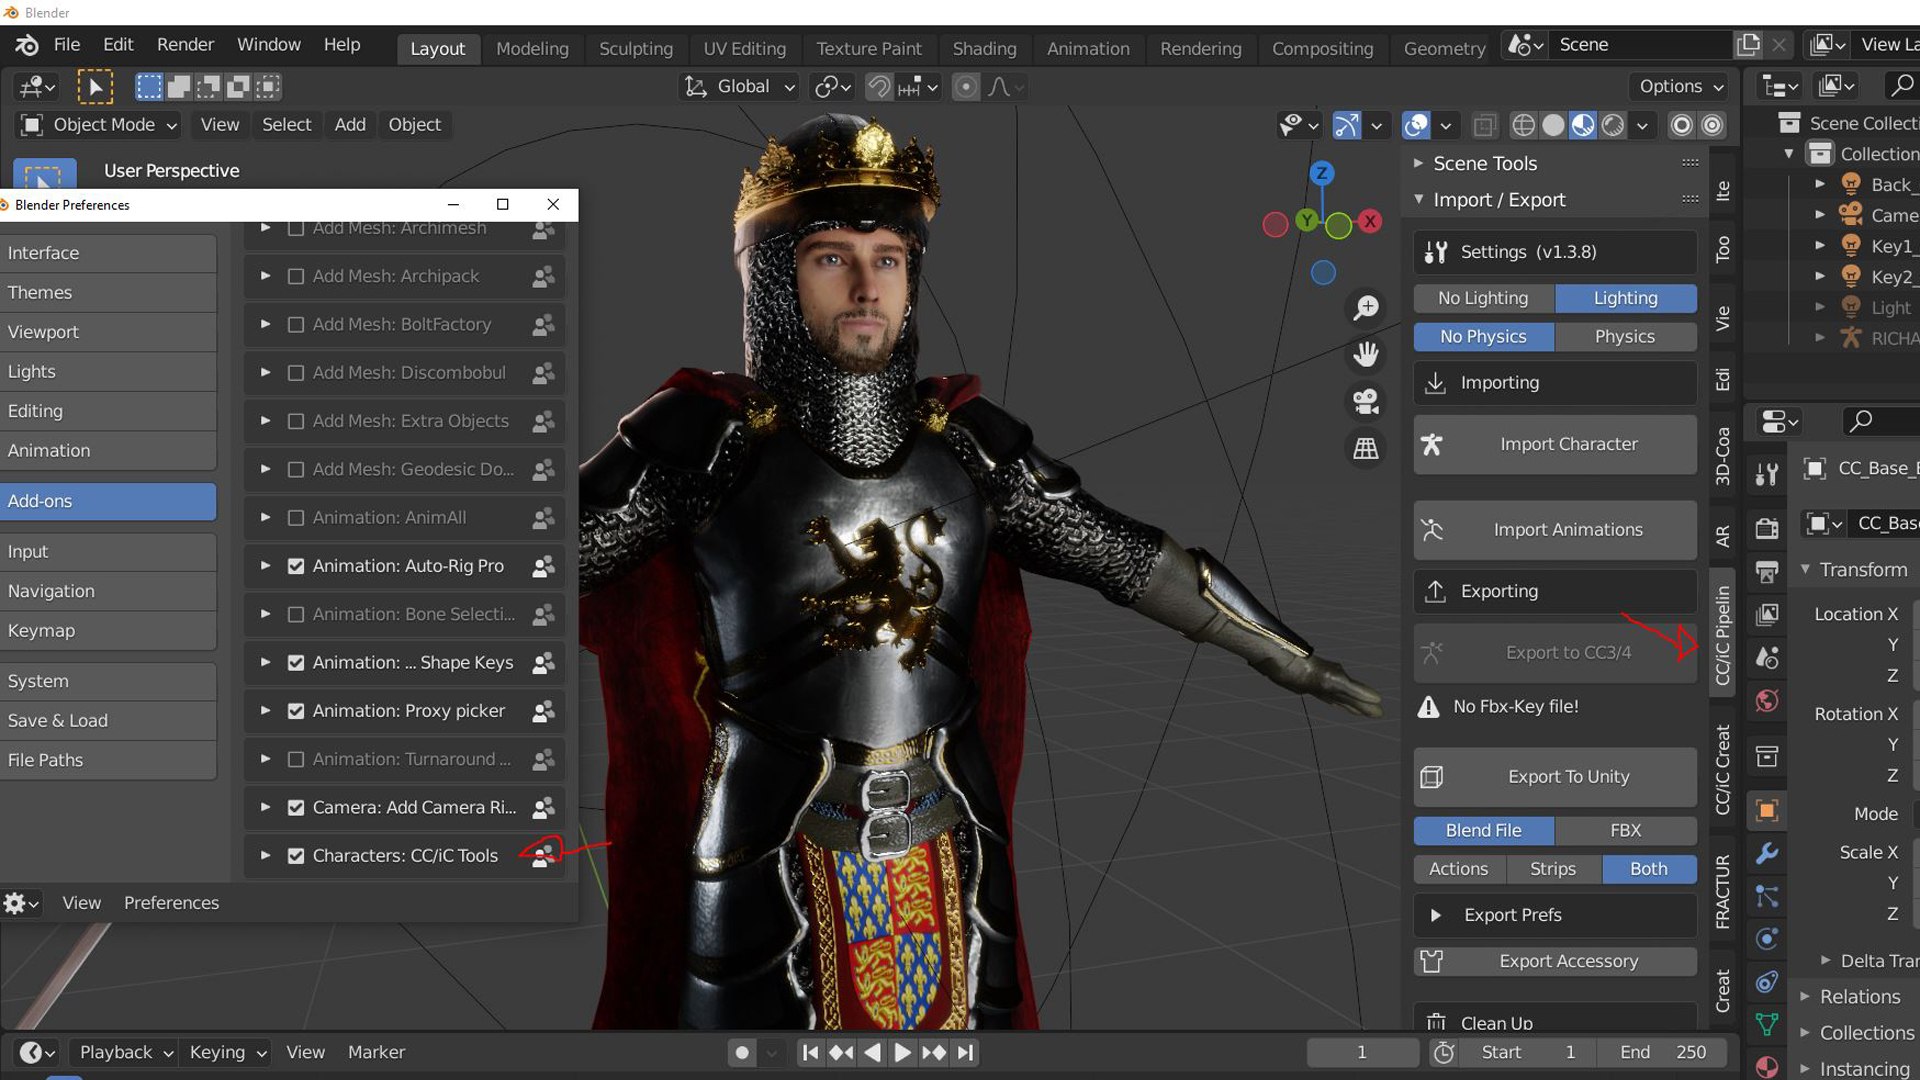The width and height of the screenshot is (1920, 1080).
Task: Enable Animation: AnimAll checkbox
Action: pyautogui.click(x=296, y=518)
